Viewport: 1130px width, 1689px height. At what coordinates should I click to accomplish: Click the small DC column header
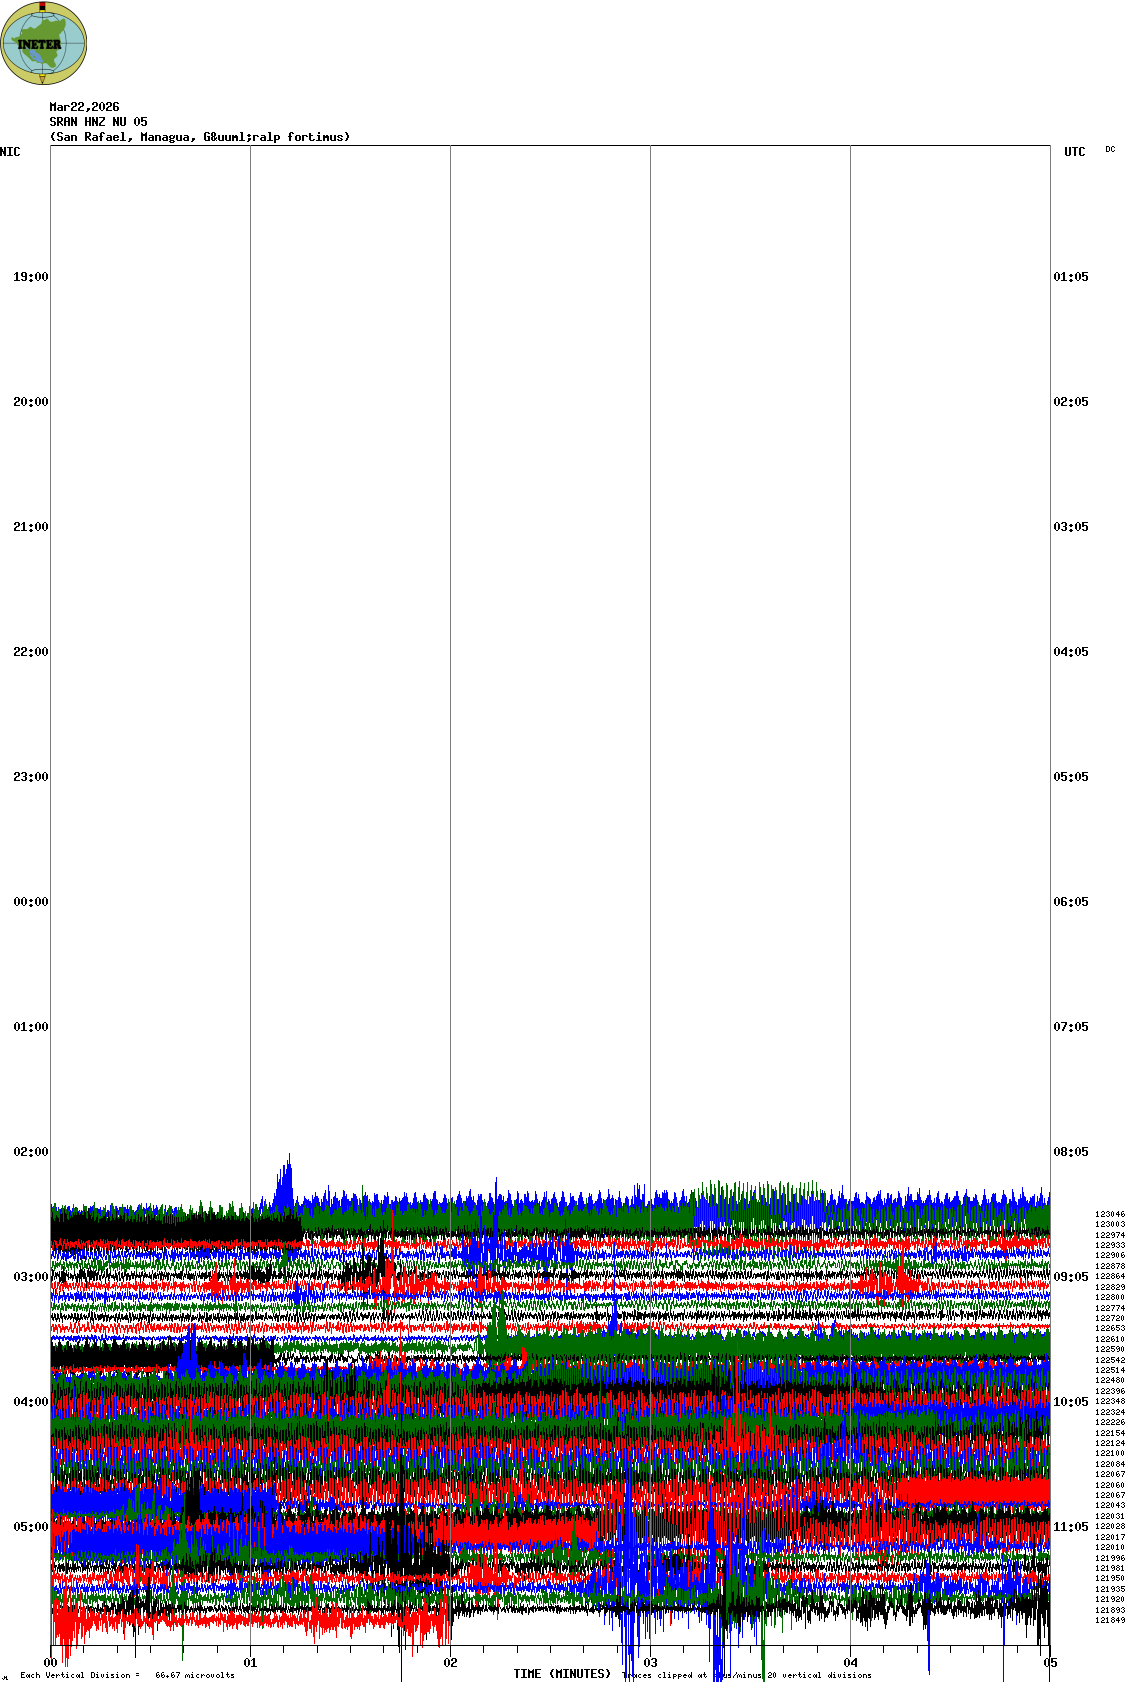coord(1110,150)
